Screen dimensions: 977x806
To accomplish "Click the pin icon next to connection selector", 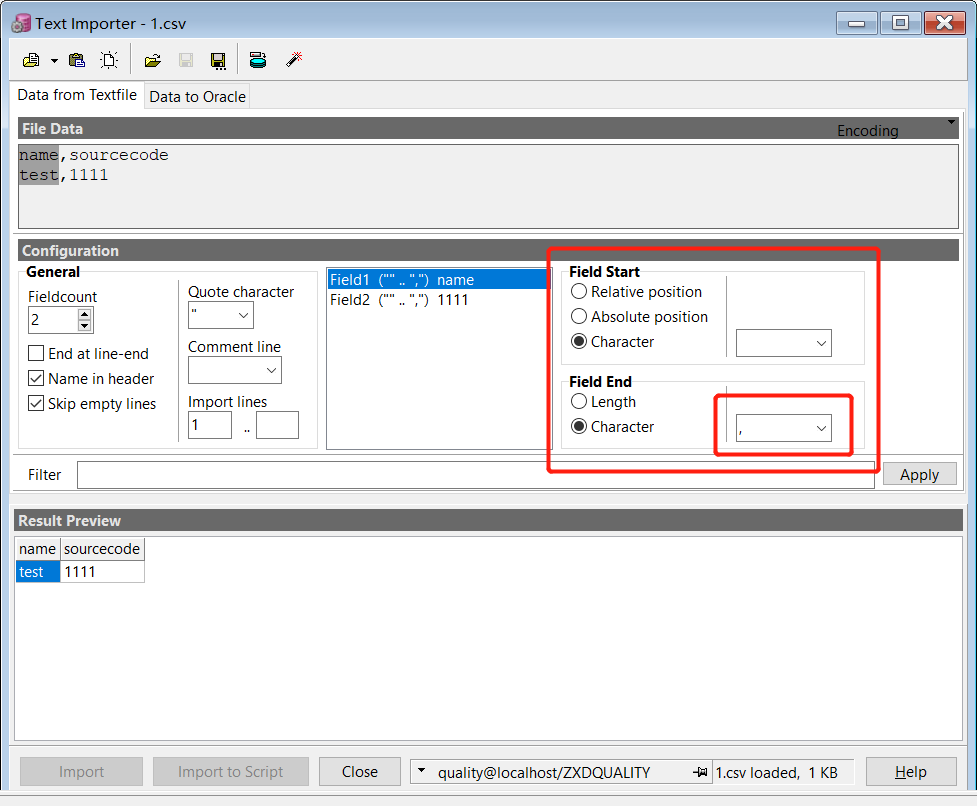I will point(700,771).
